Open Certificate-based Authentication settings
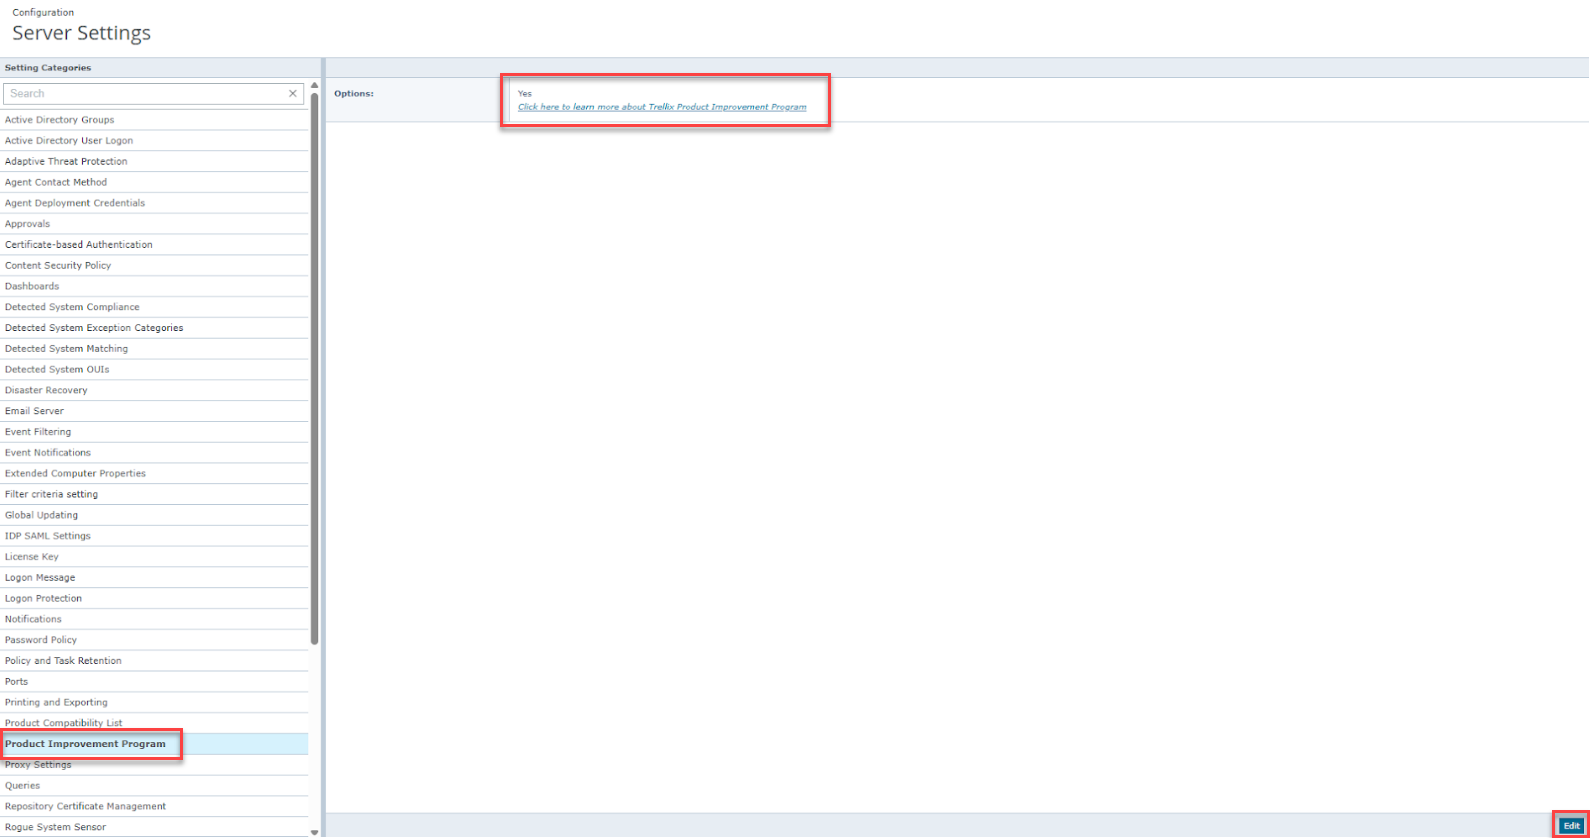 point(154,245)
